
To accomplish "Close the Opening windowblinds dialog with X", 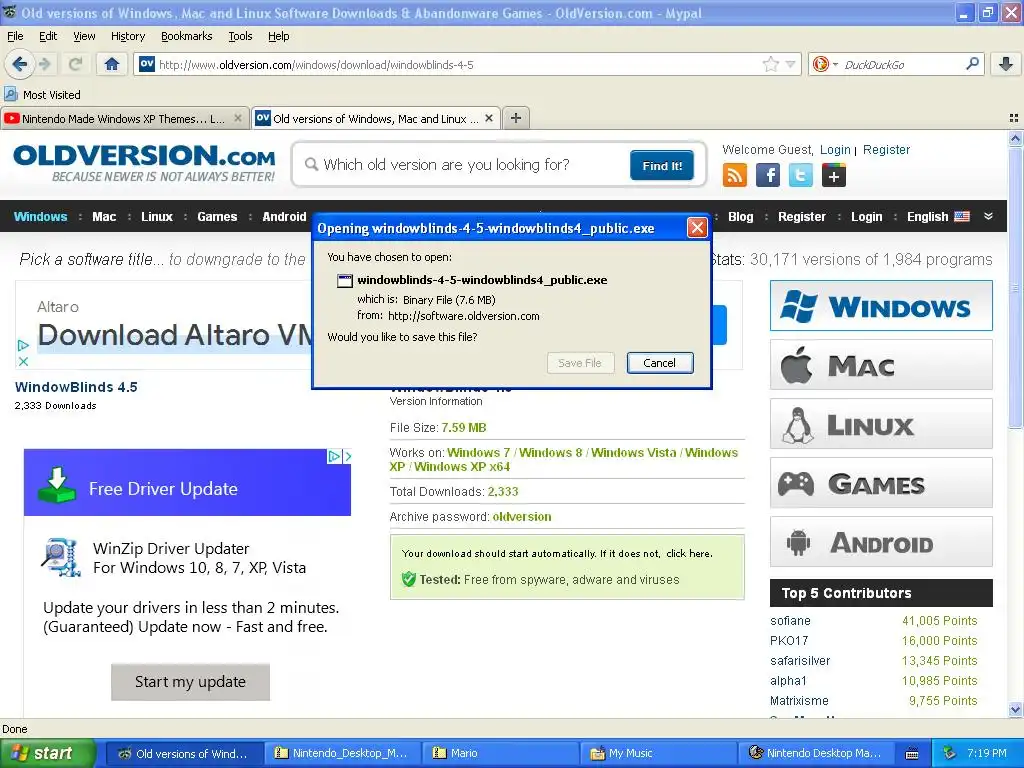I will point(697,227).
